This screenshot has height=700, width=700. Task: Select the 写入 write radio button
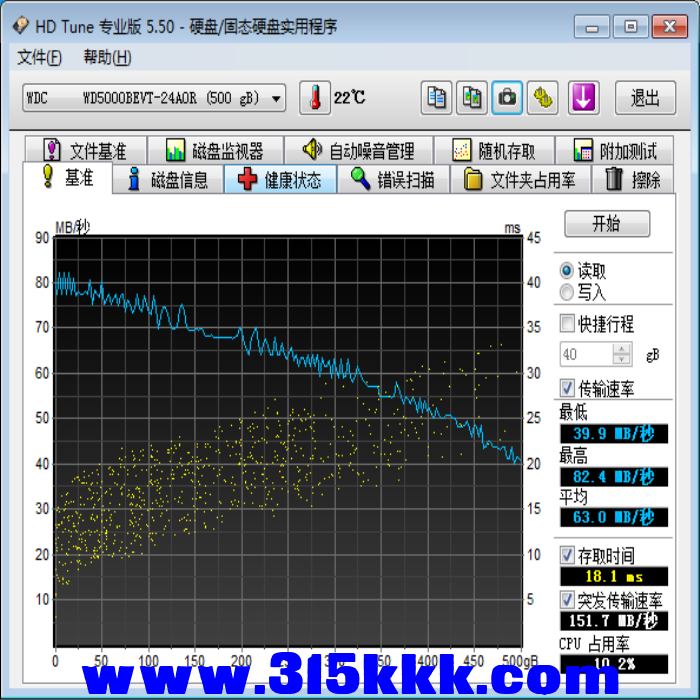pyautogui.click(x=567, y=292)
